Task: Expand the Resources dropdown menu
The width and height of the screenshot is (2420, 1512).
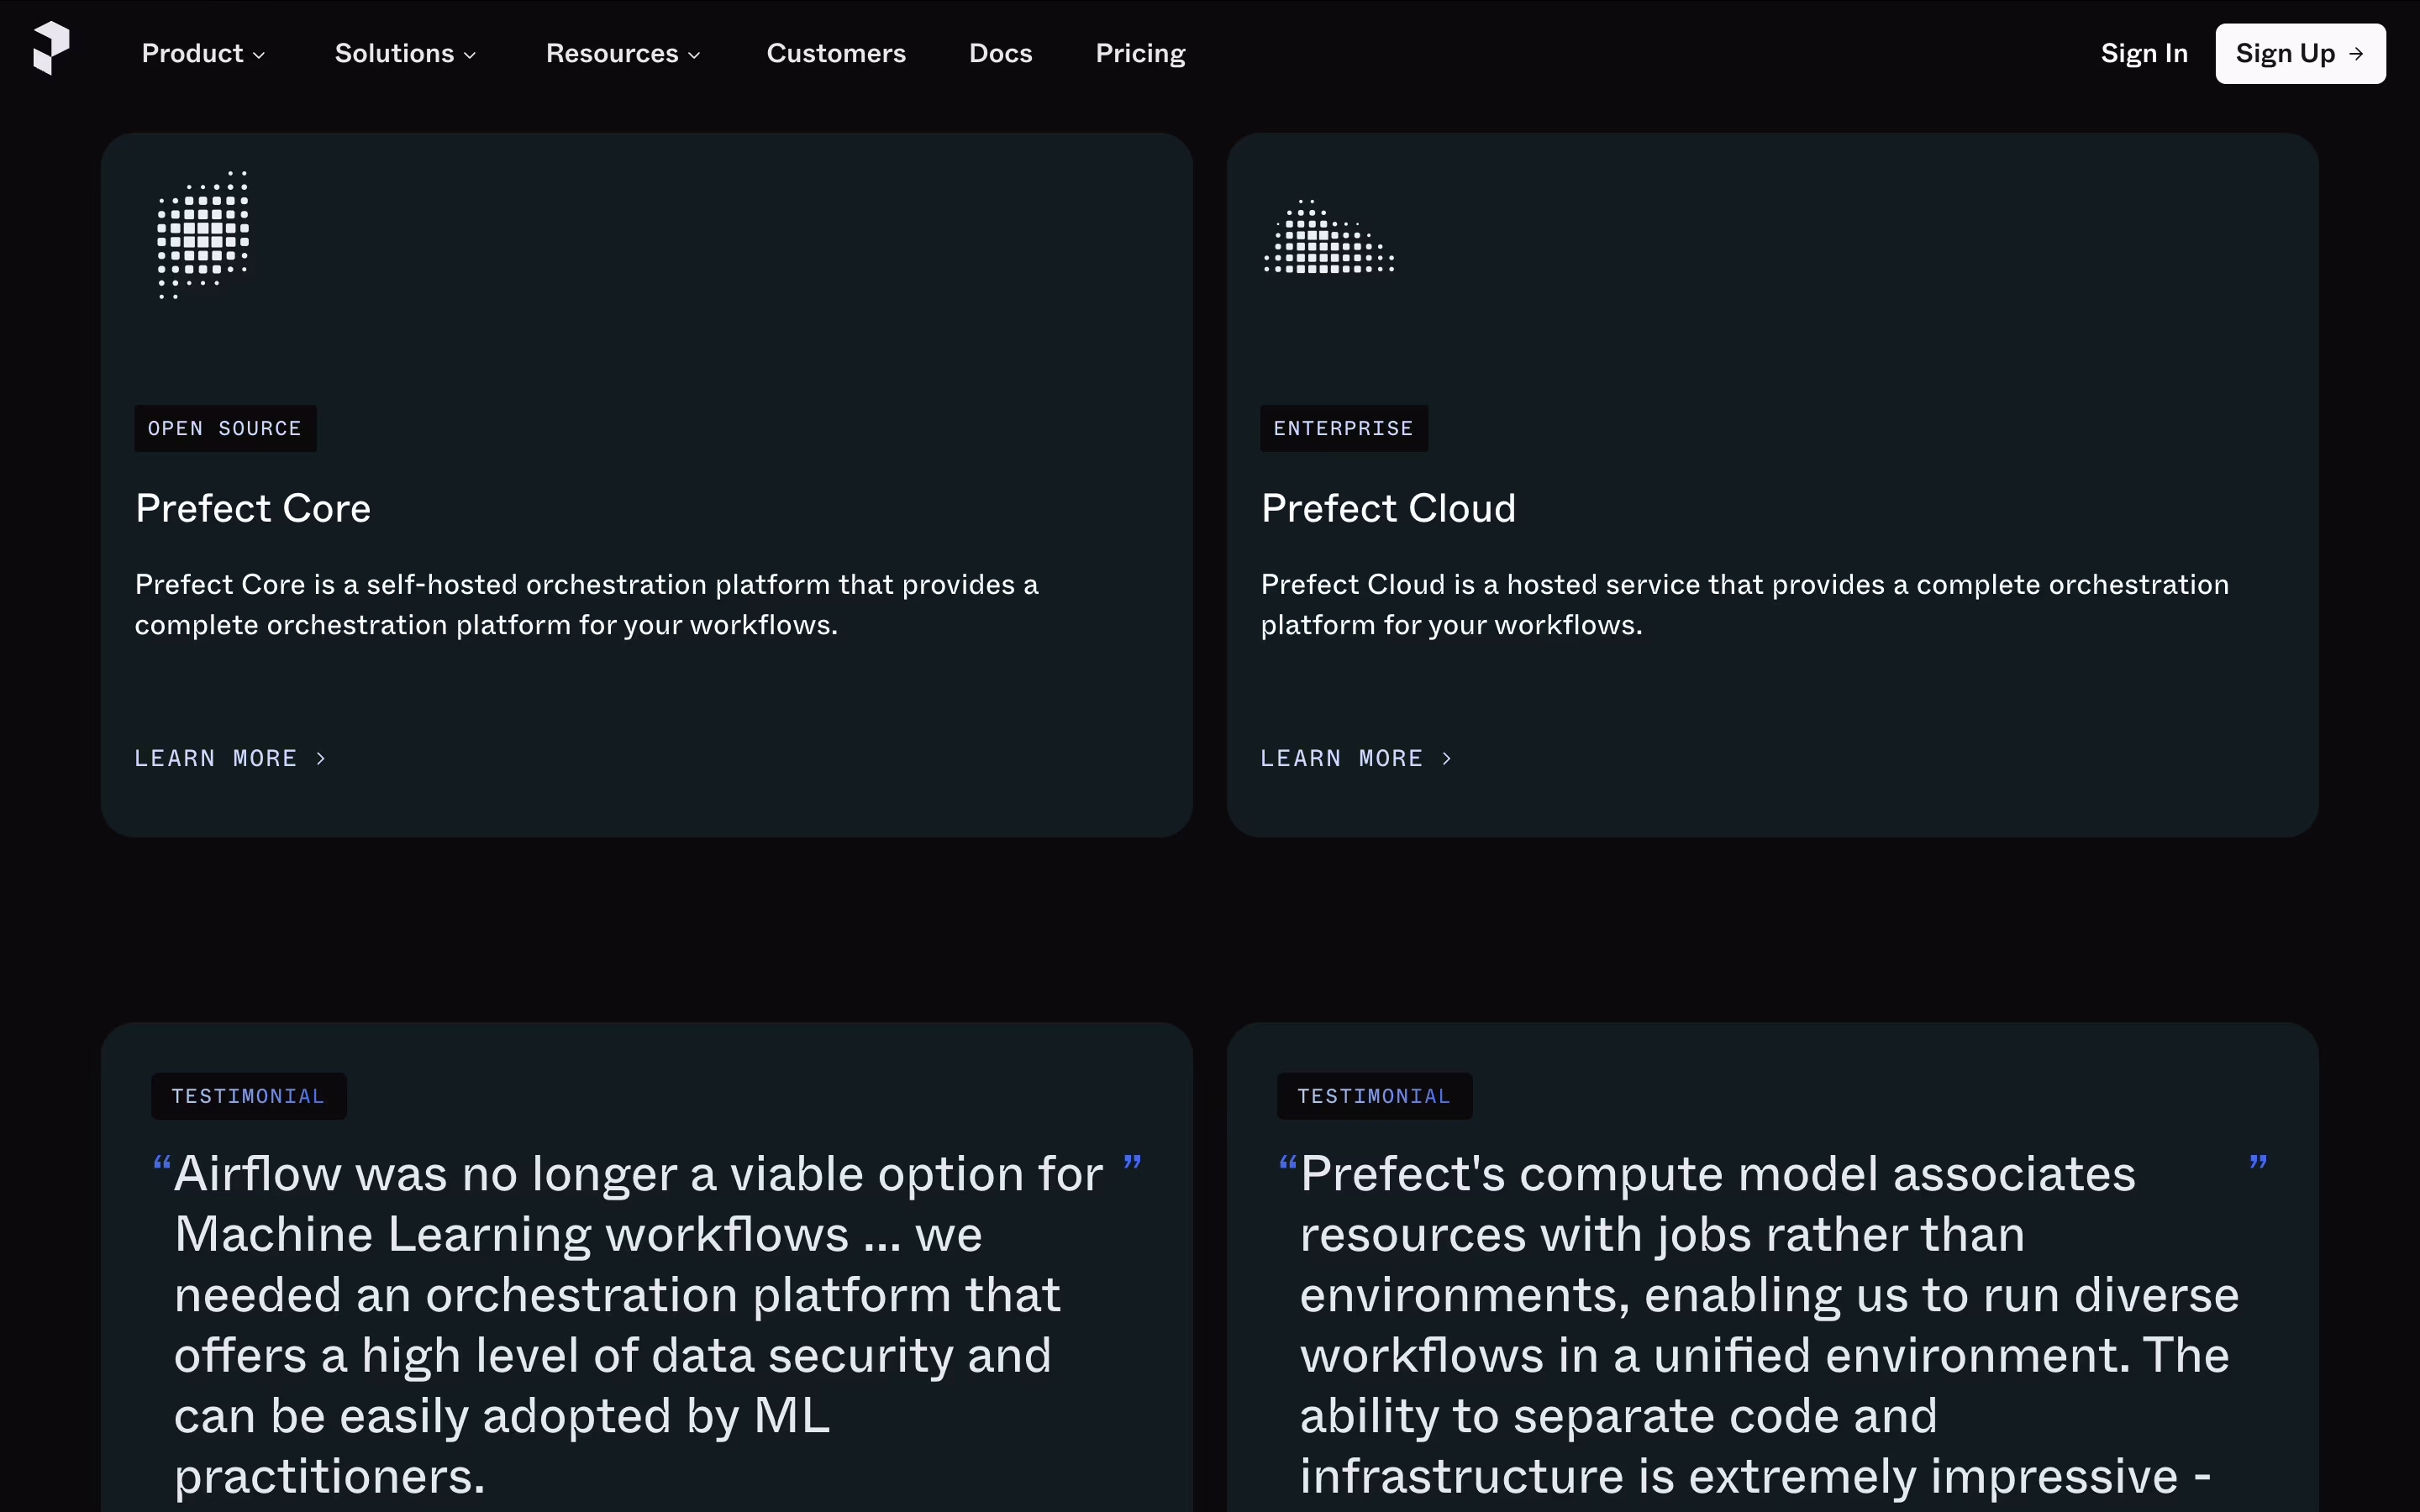Action: tap(622, 54)
